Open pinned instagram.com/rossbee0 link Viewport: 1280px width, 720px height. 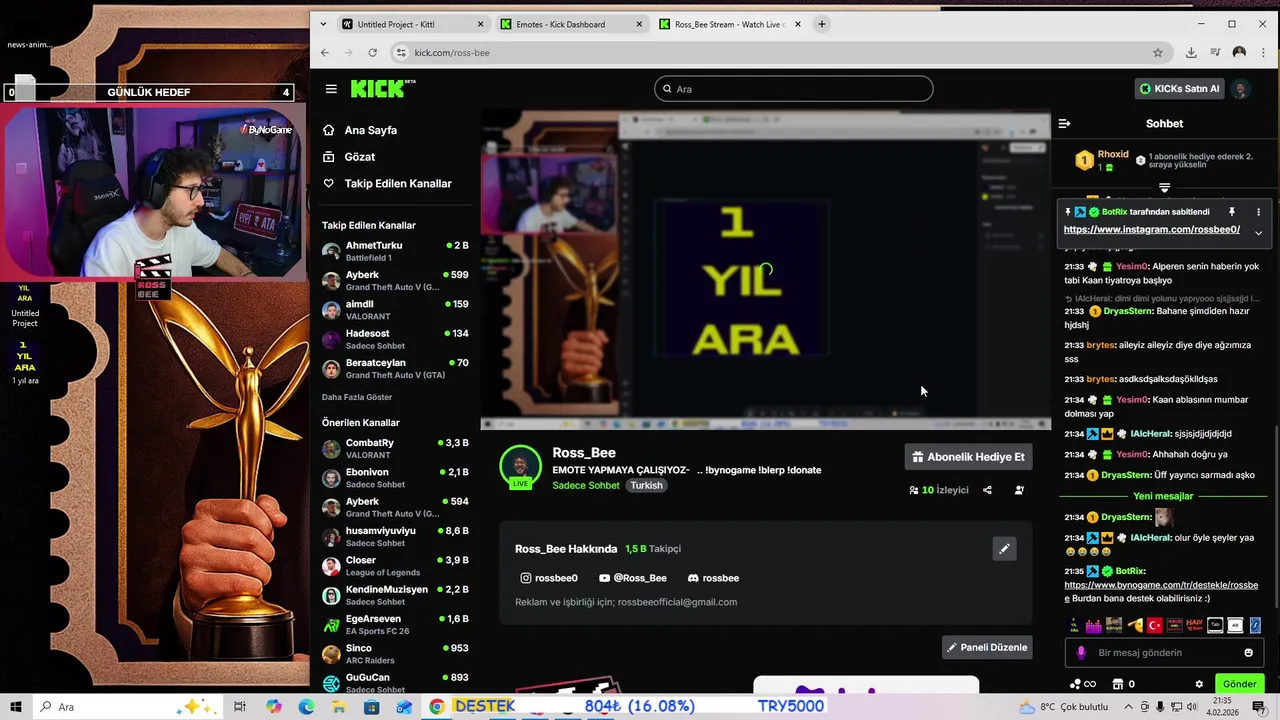(x=1152, y=230)
